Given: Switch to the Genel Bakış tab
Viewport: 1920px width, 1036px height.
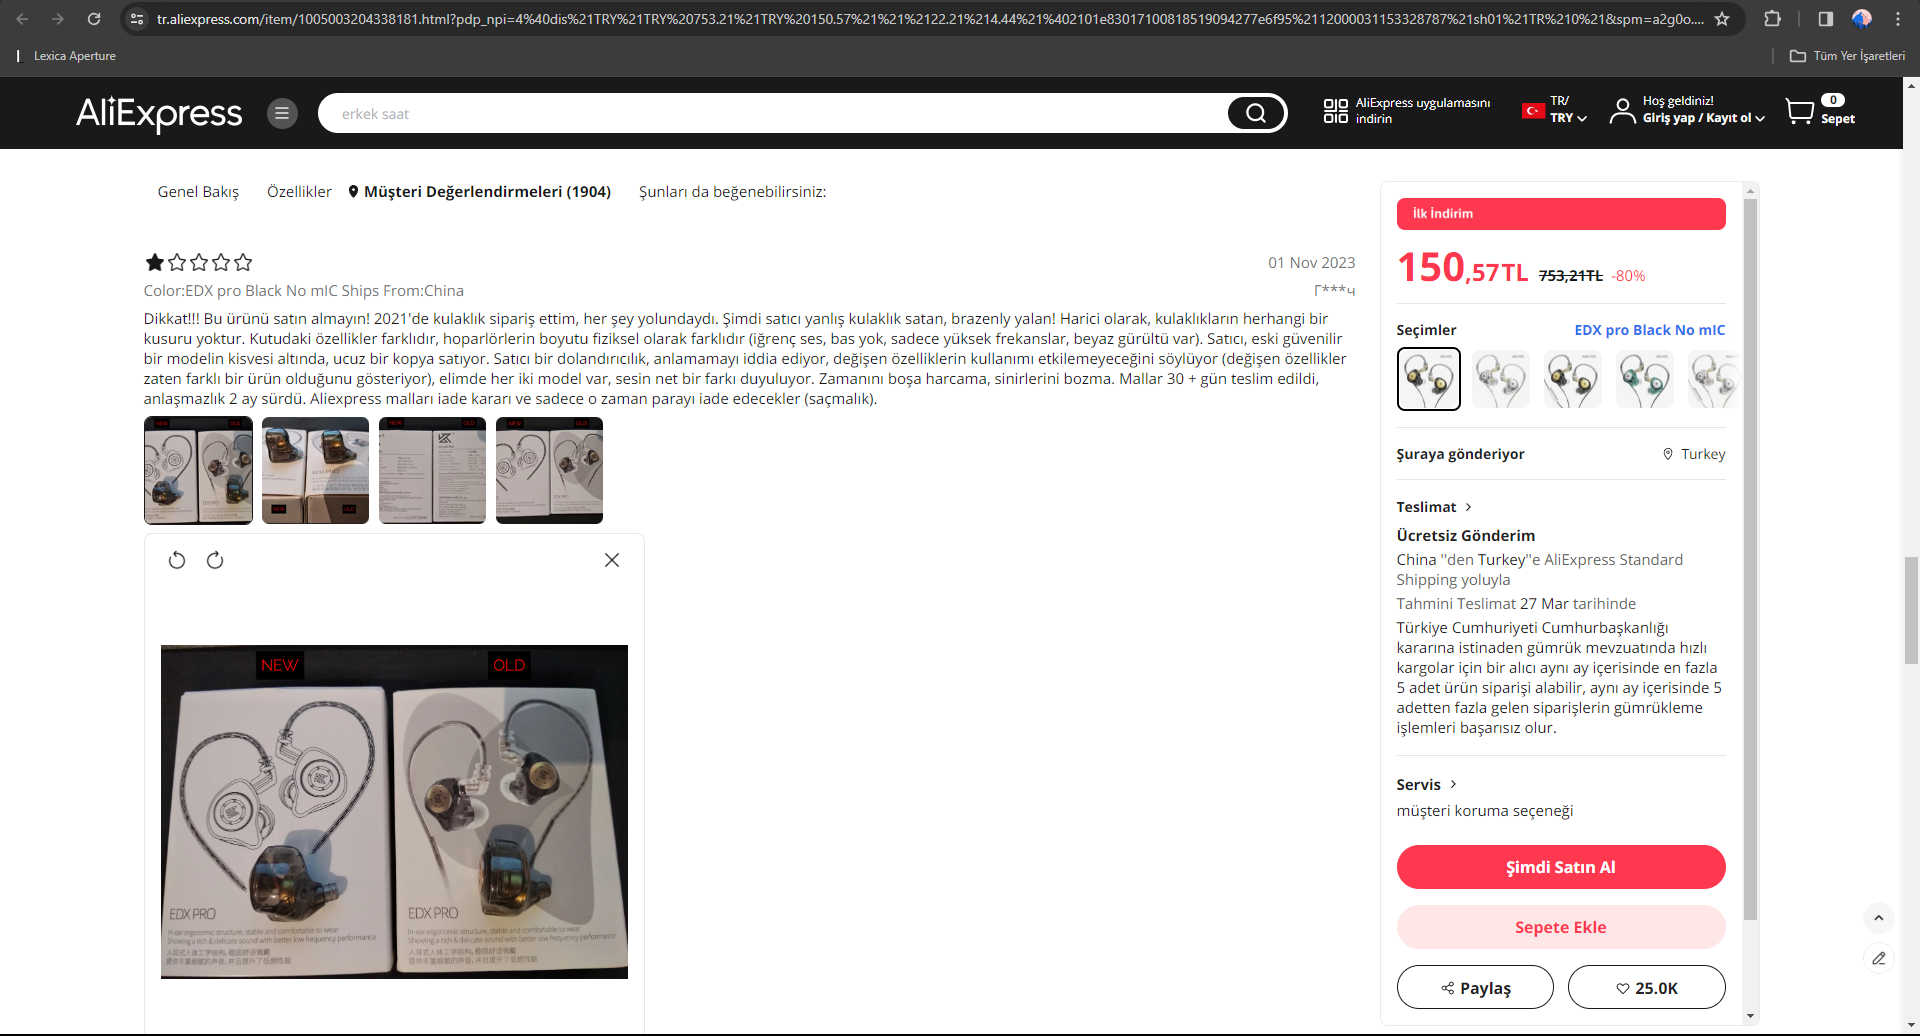Looking at the screenshot, I should click(198, 192).
